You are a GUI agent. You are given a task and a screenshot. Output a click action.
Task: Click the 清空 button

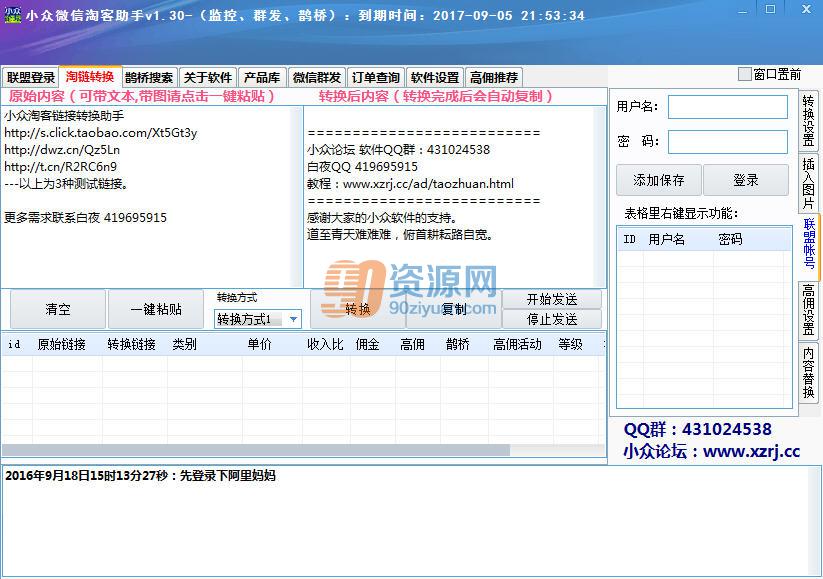click(x=58, y=309)
